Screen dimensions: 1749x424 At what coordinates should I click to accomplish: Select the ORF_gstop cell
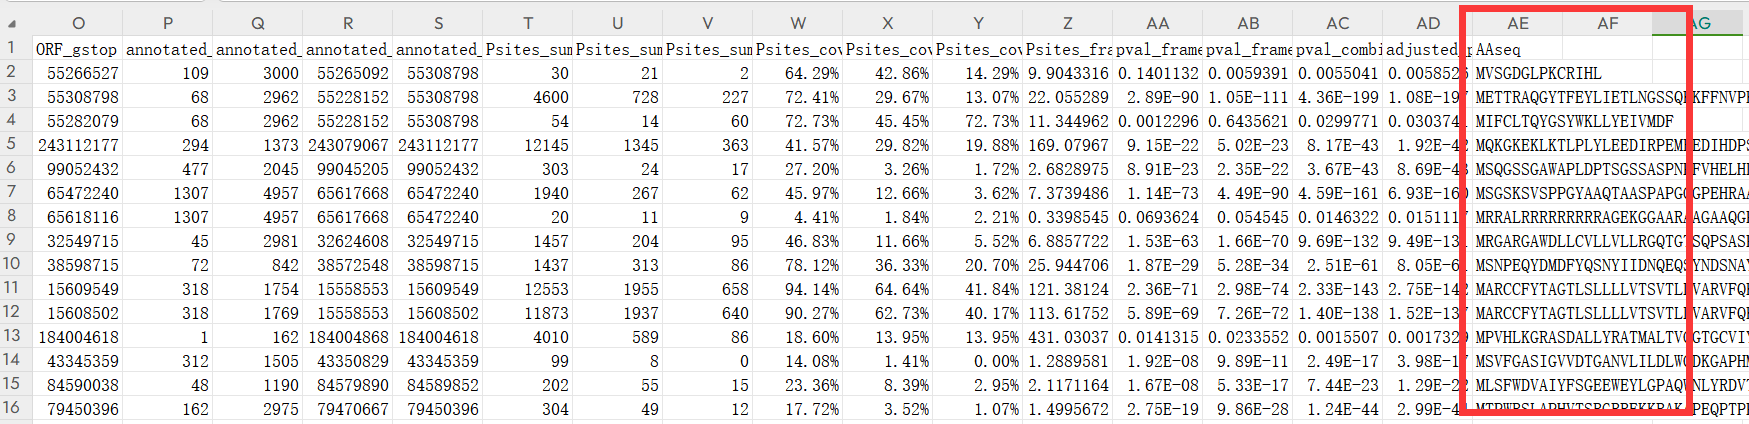click(x=78, y=49)
